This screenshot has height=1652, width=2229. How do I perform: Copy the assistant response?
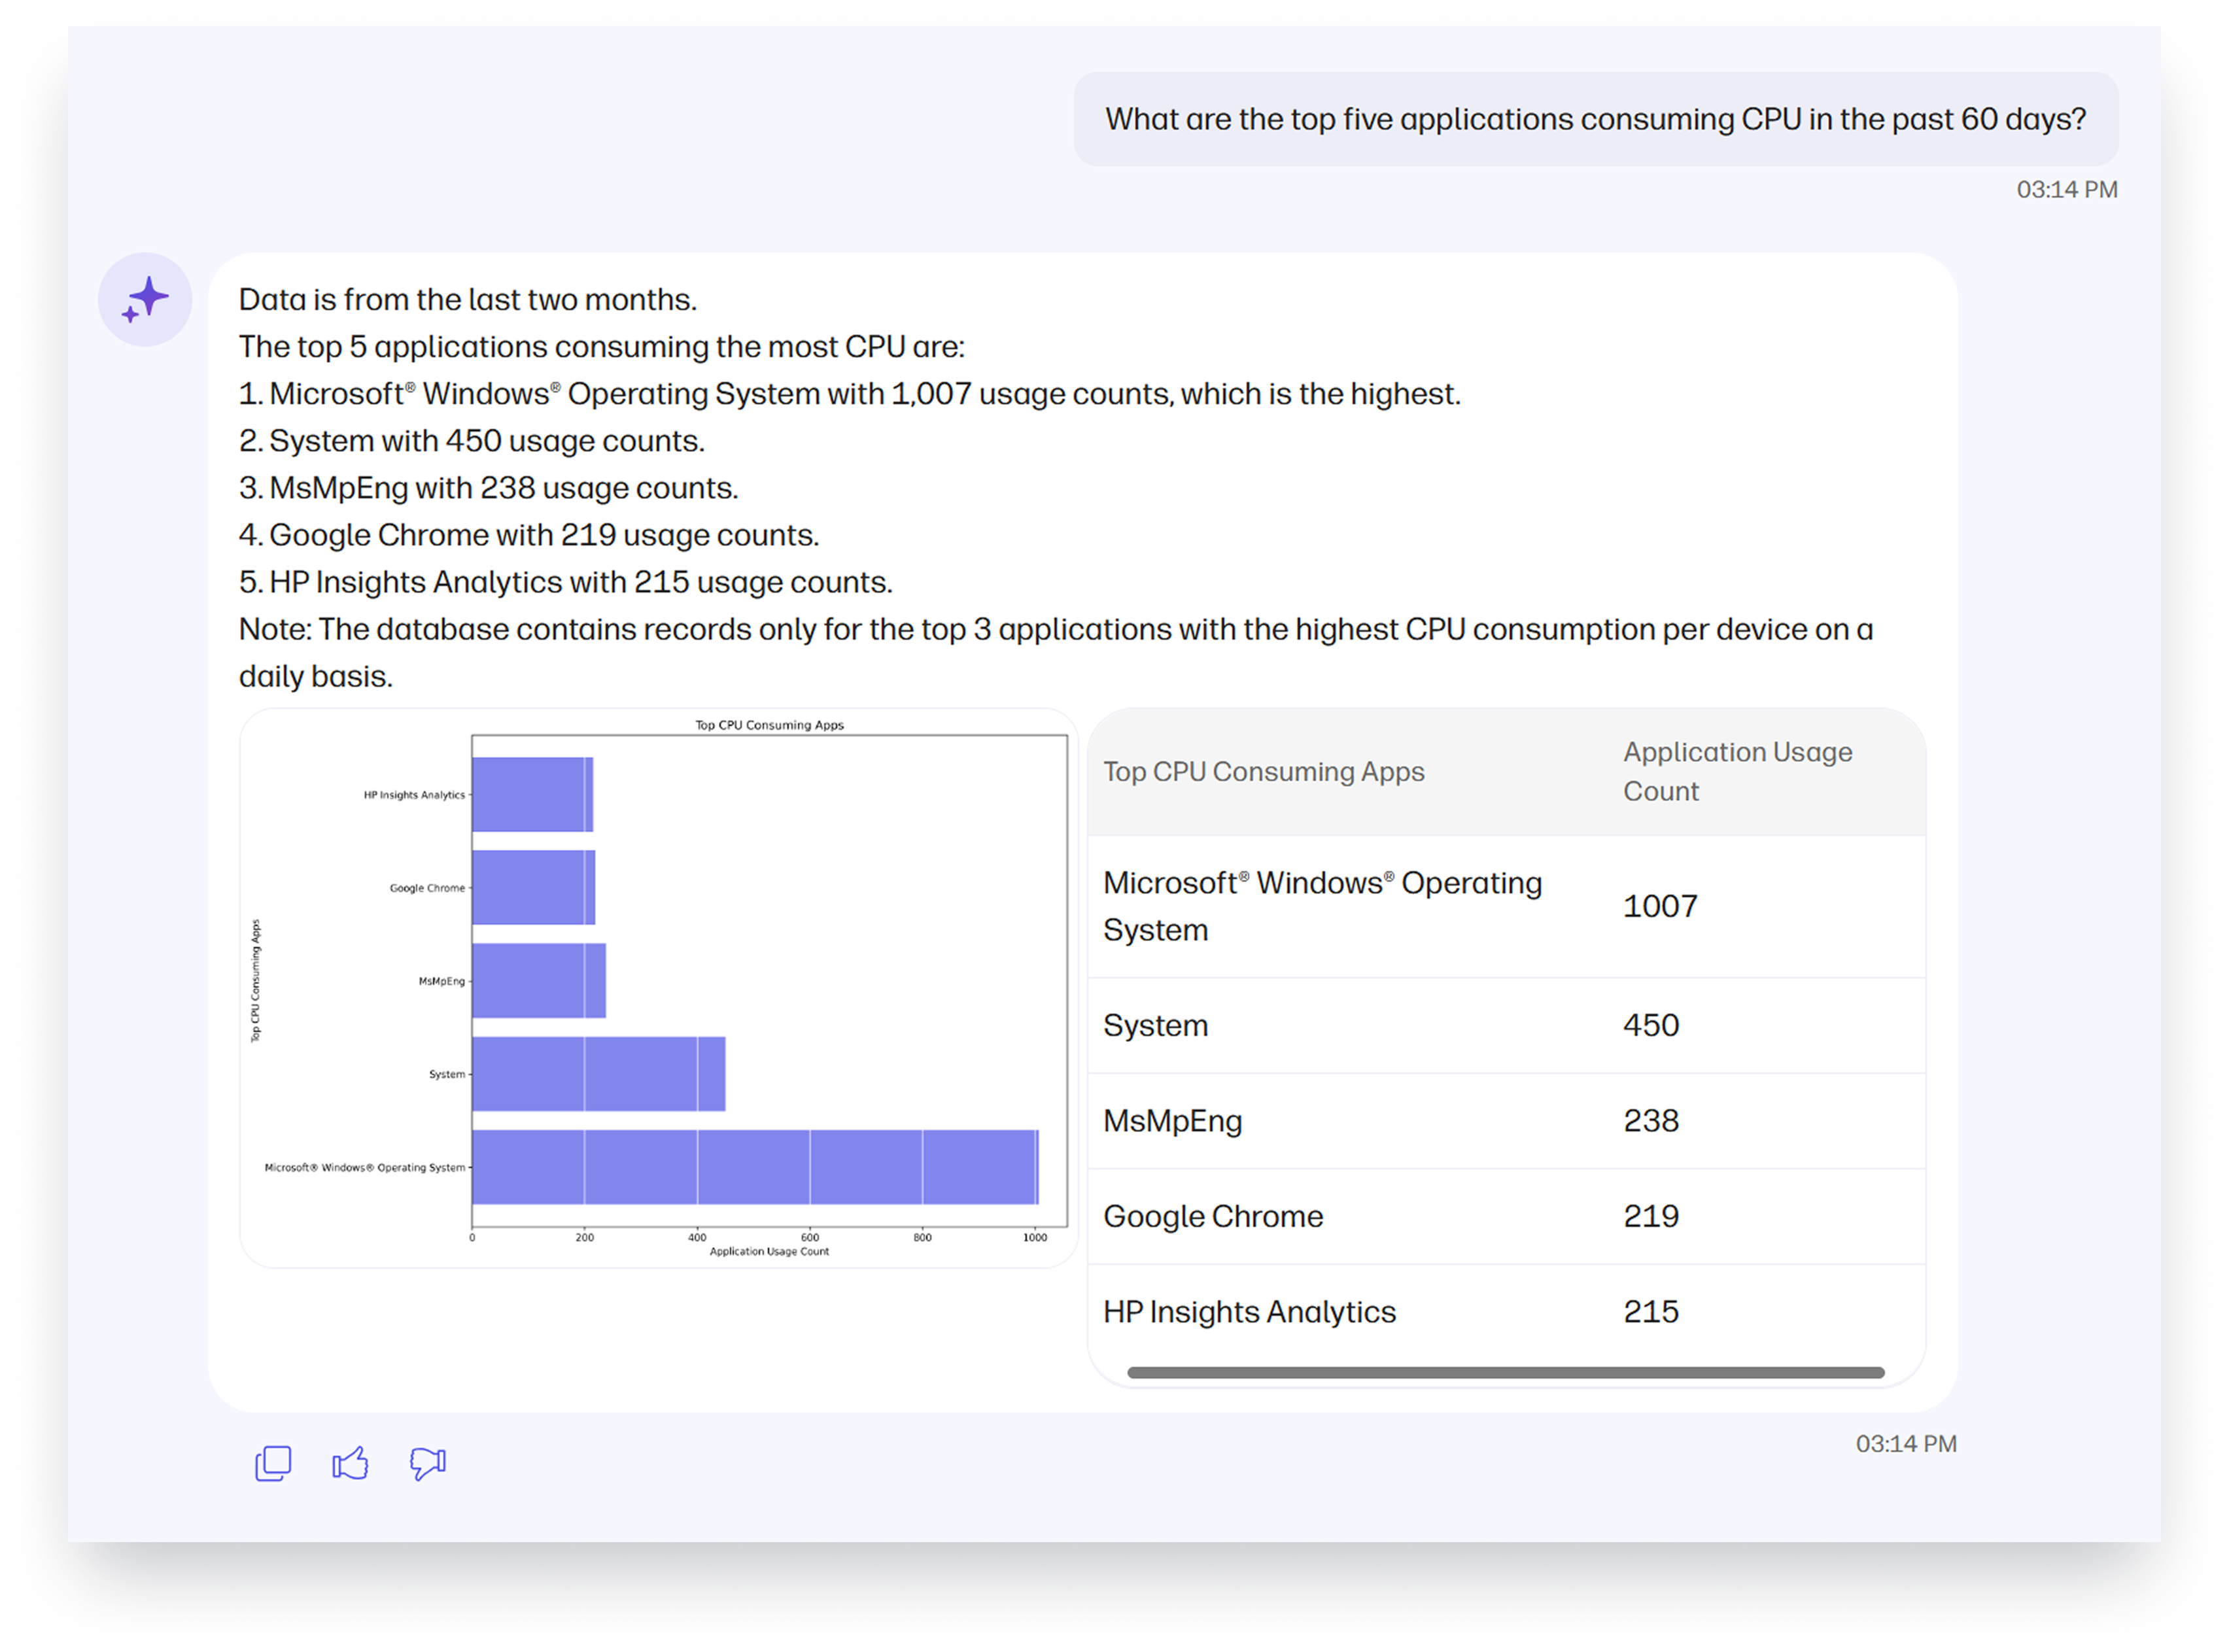pos(273,1464)
